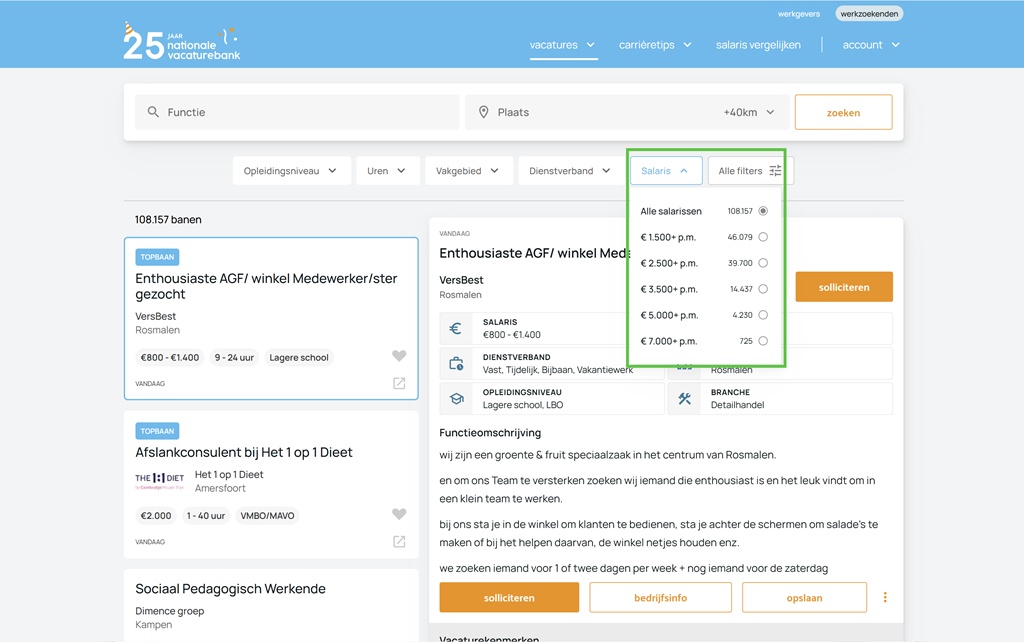Click the heart icon on VersBest job card
The height and width of the screenshot is (642, 1024).
[x=399, y=356]
